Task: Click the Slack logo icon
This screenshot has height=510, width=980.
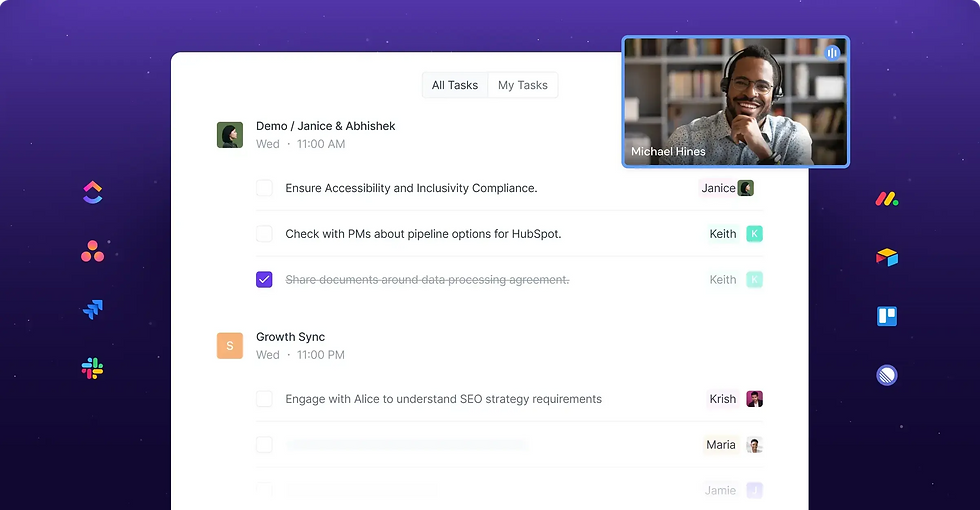Action: click(92, 369)
